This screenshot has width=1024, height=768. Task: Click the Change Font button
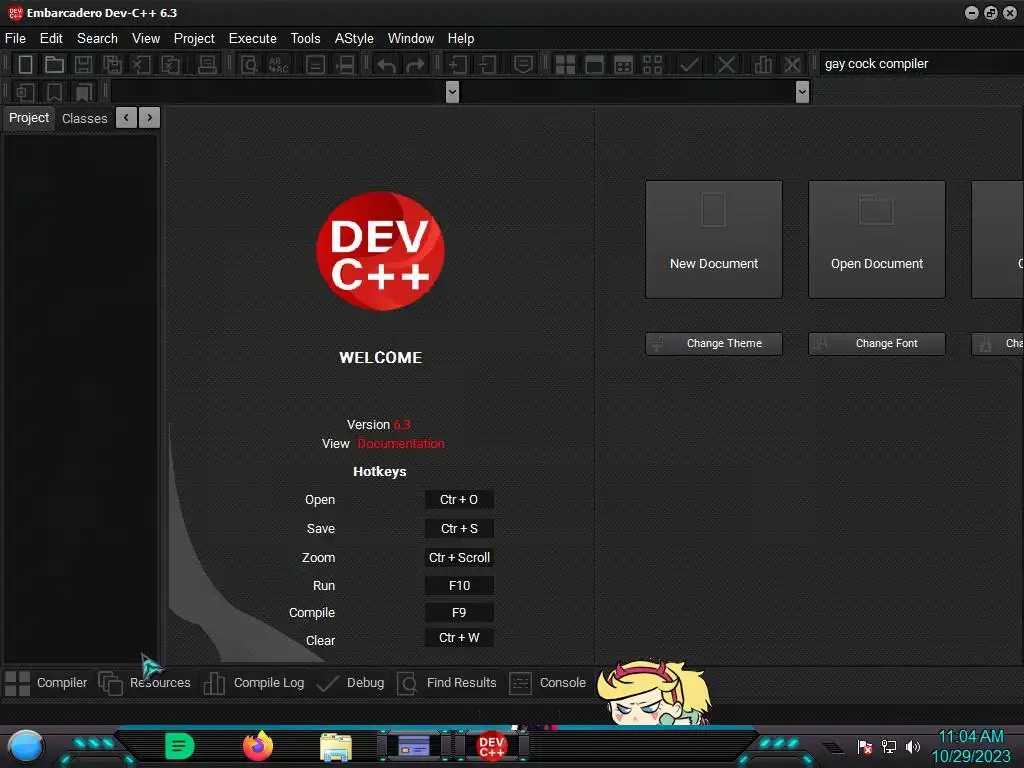pyautogui.click(x=876, y=344)
